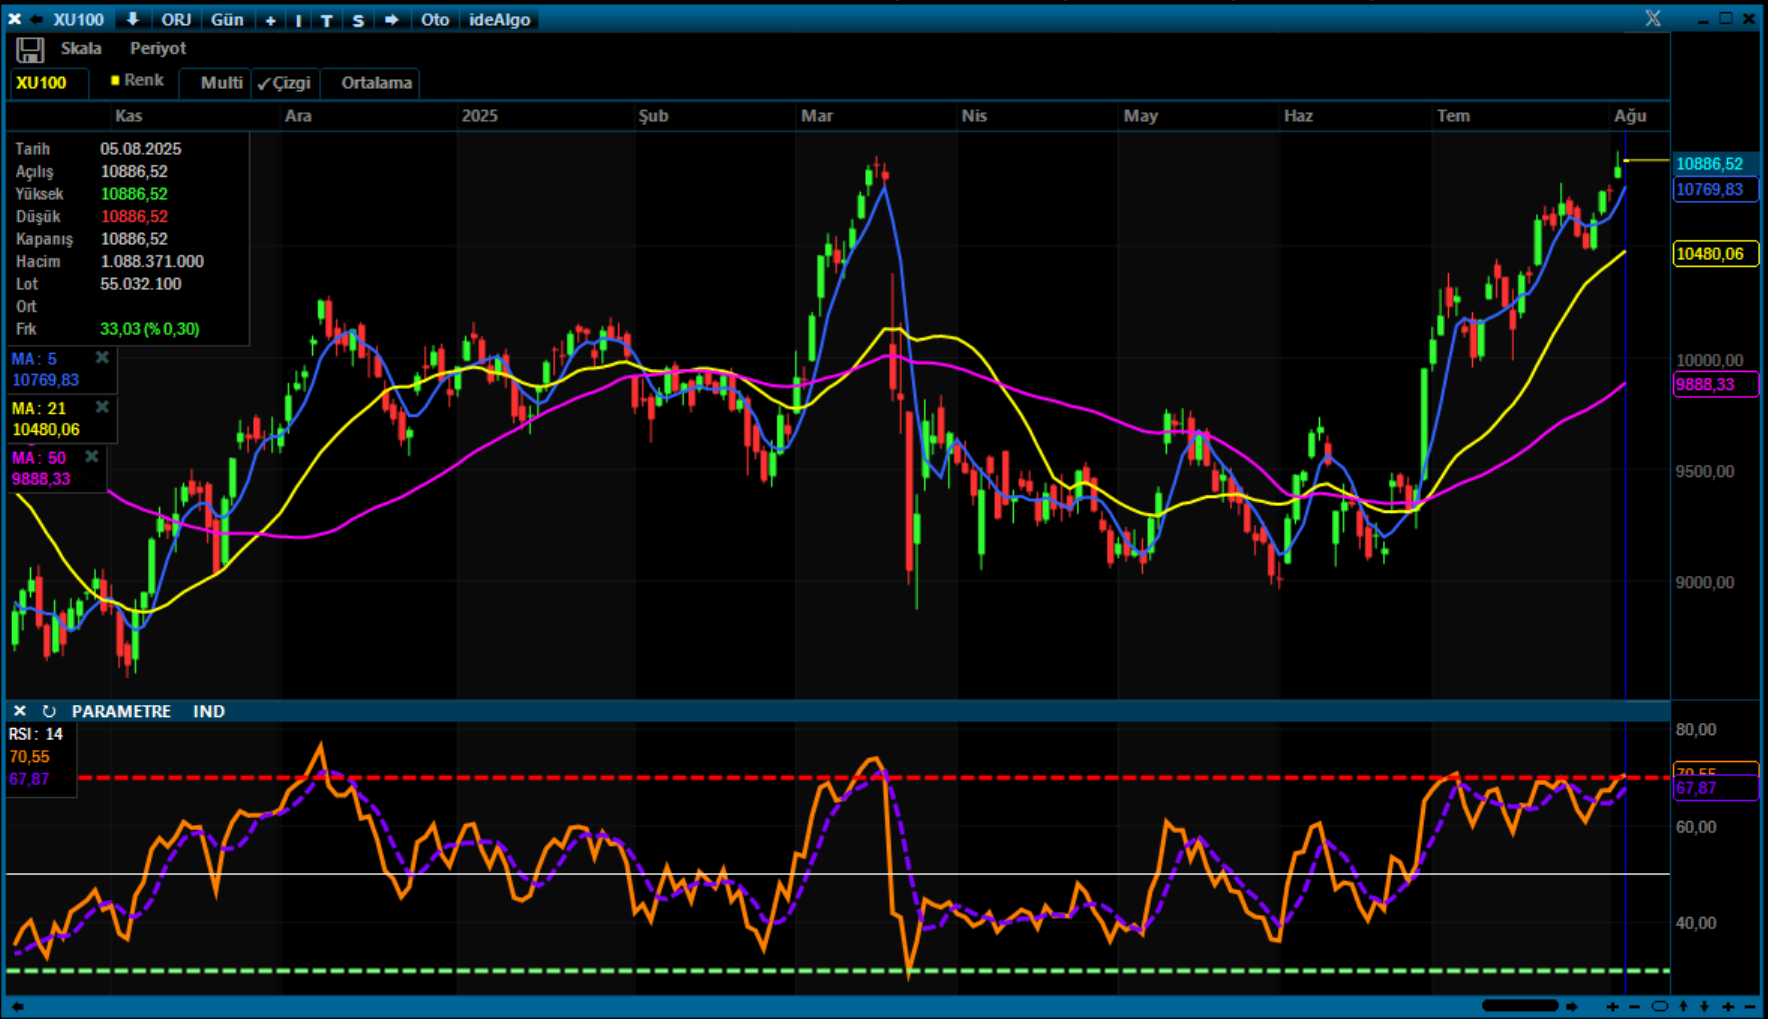The image size is (1768, 1019).
Task: Click the oval reset-zoom icon
Action: click(1660, 1006)
